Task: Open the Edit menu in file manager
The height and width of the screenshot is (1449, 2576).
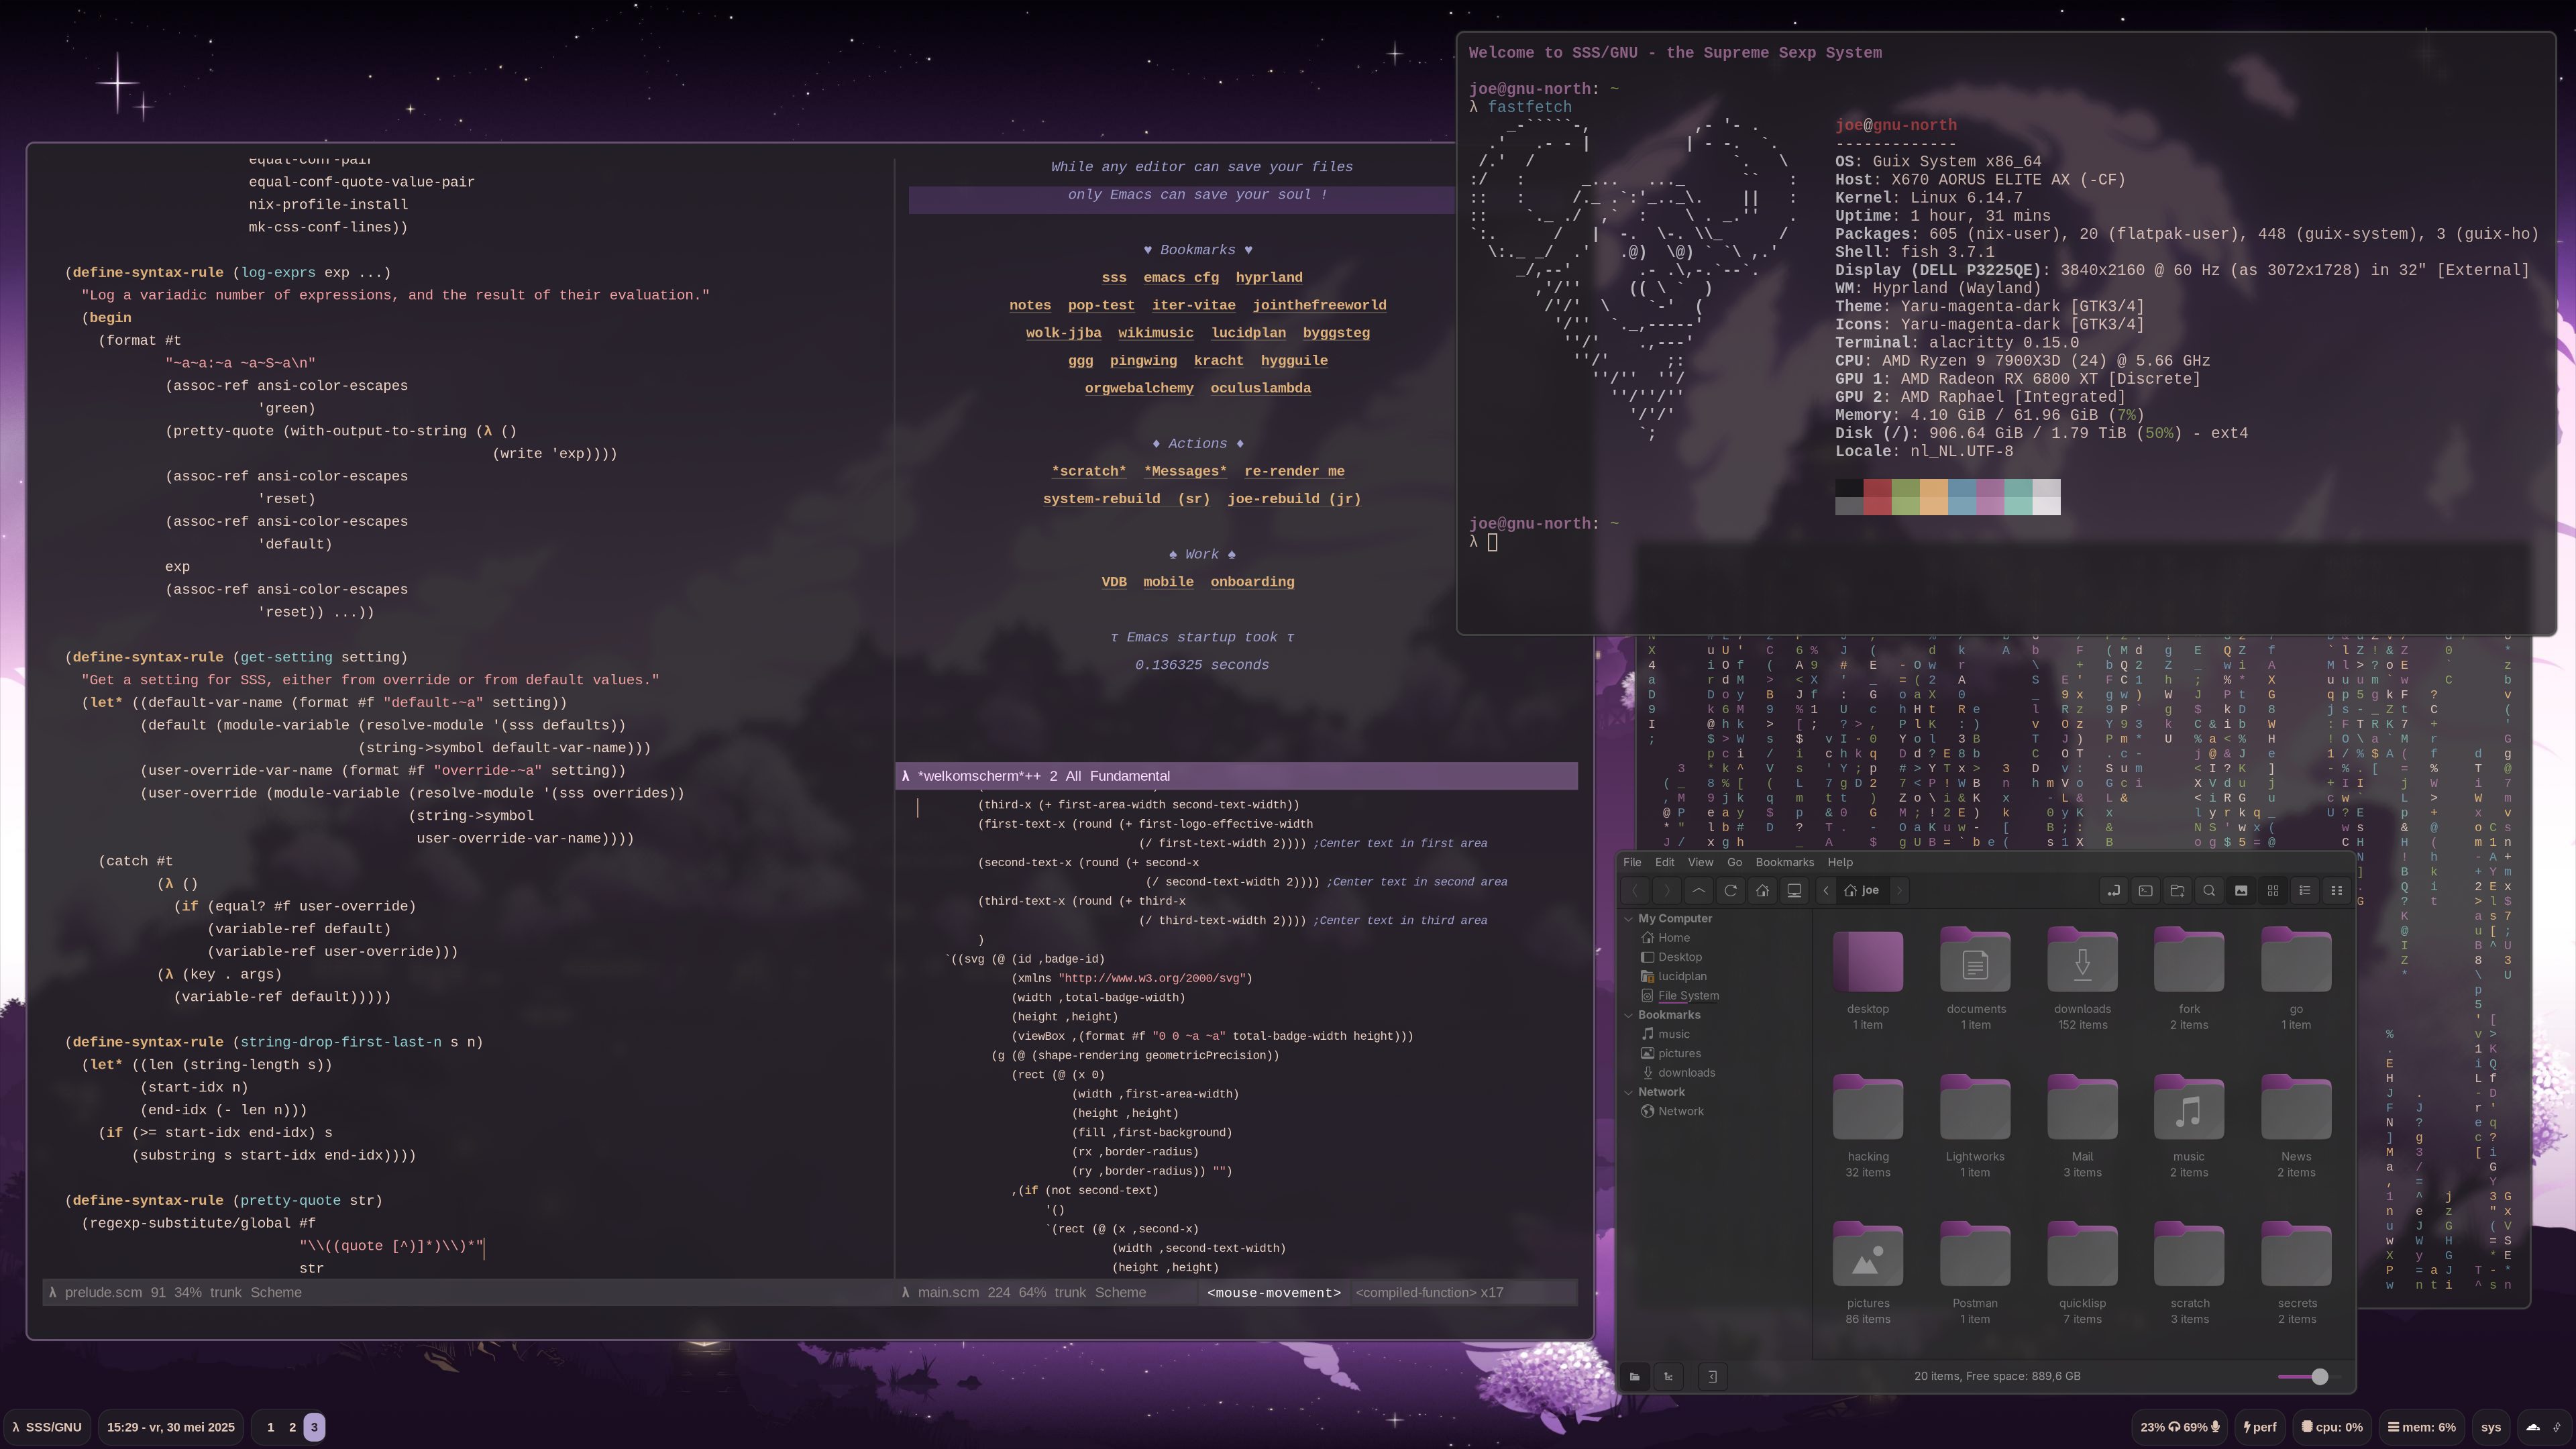Action: click(1665, 862)
